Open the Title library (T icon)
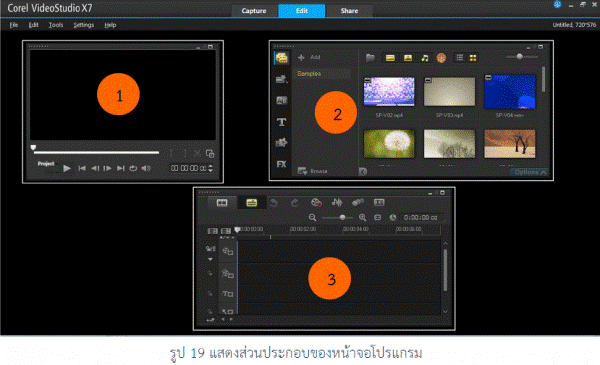 (281, 122)
